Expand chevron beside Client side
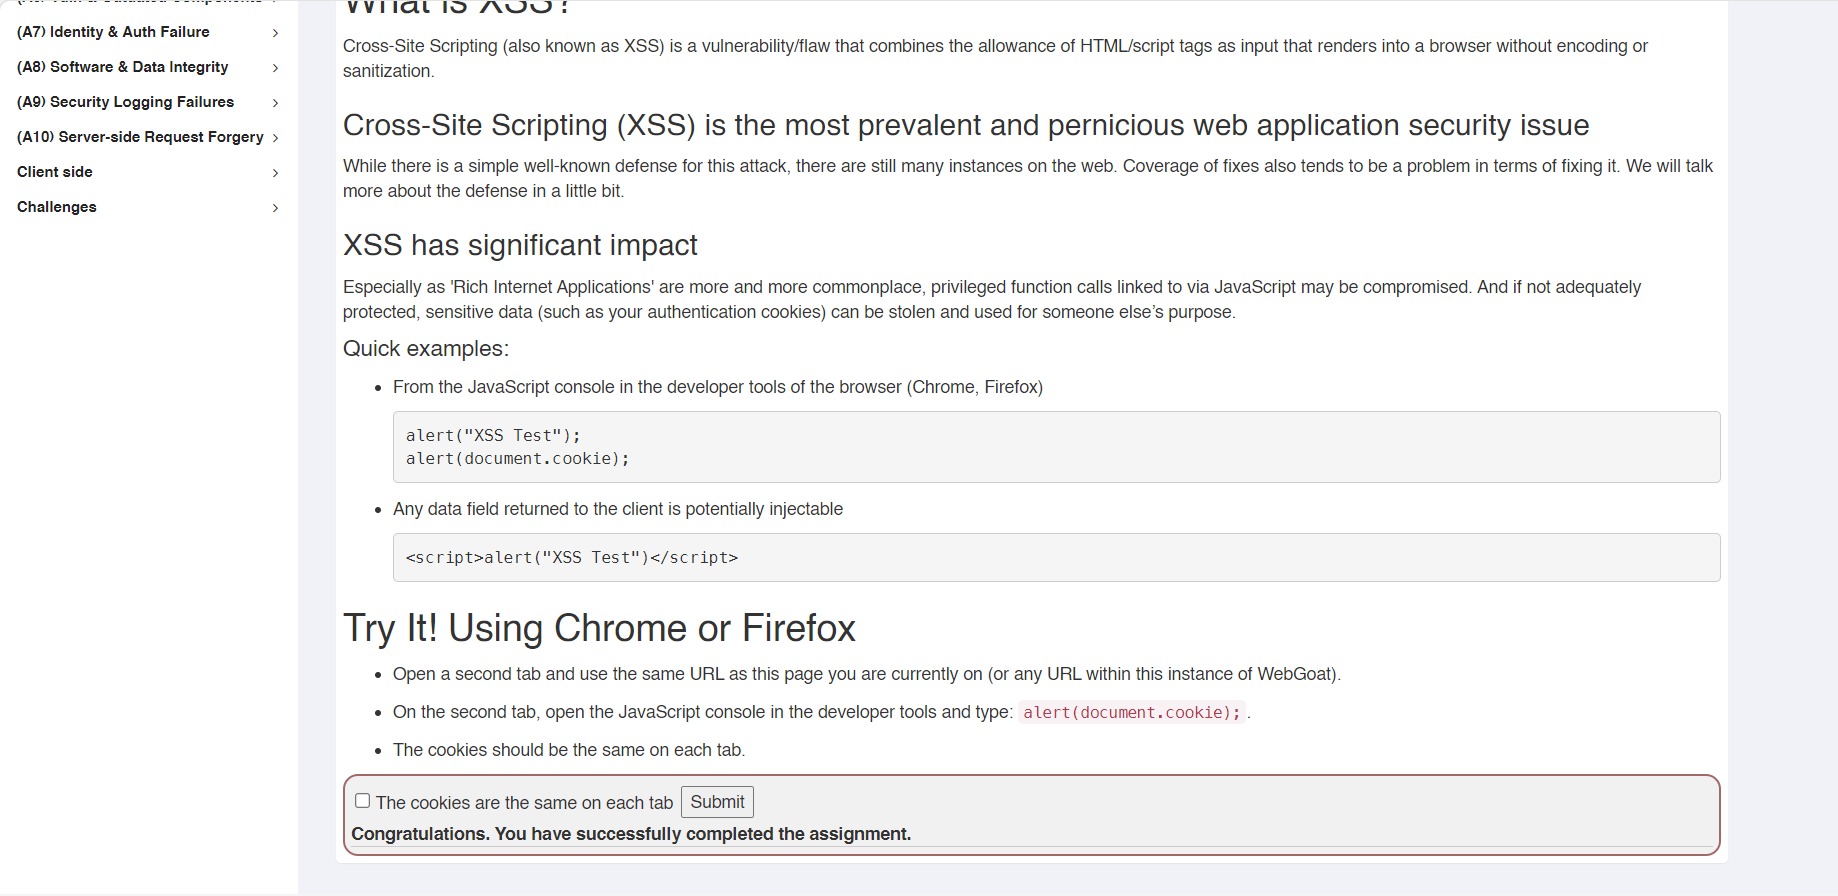 click(275, 173)
